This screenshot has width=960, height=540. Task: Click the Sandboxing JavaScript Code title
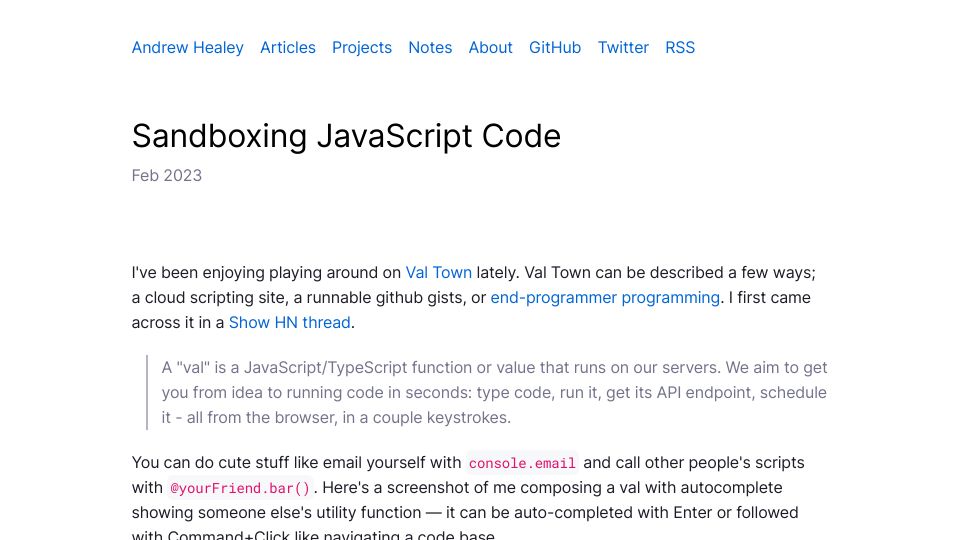click(346, 136)
